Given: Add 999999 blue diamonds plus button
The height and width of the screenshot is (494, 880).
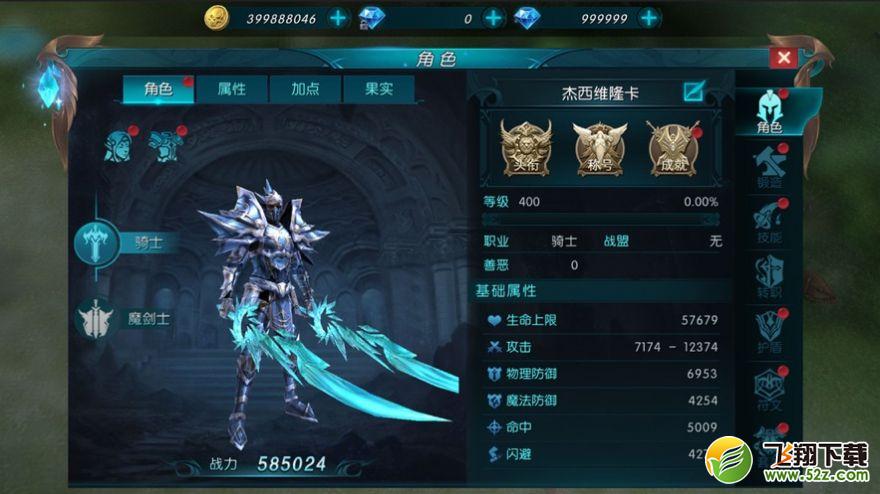Looking at the screenshot, I should tap(649, 19).
